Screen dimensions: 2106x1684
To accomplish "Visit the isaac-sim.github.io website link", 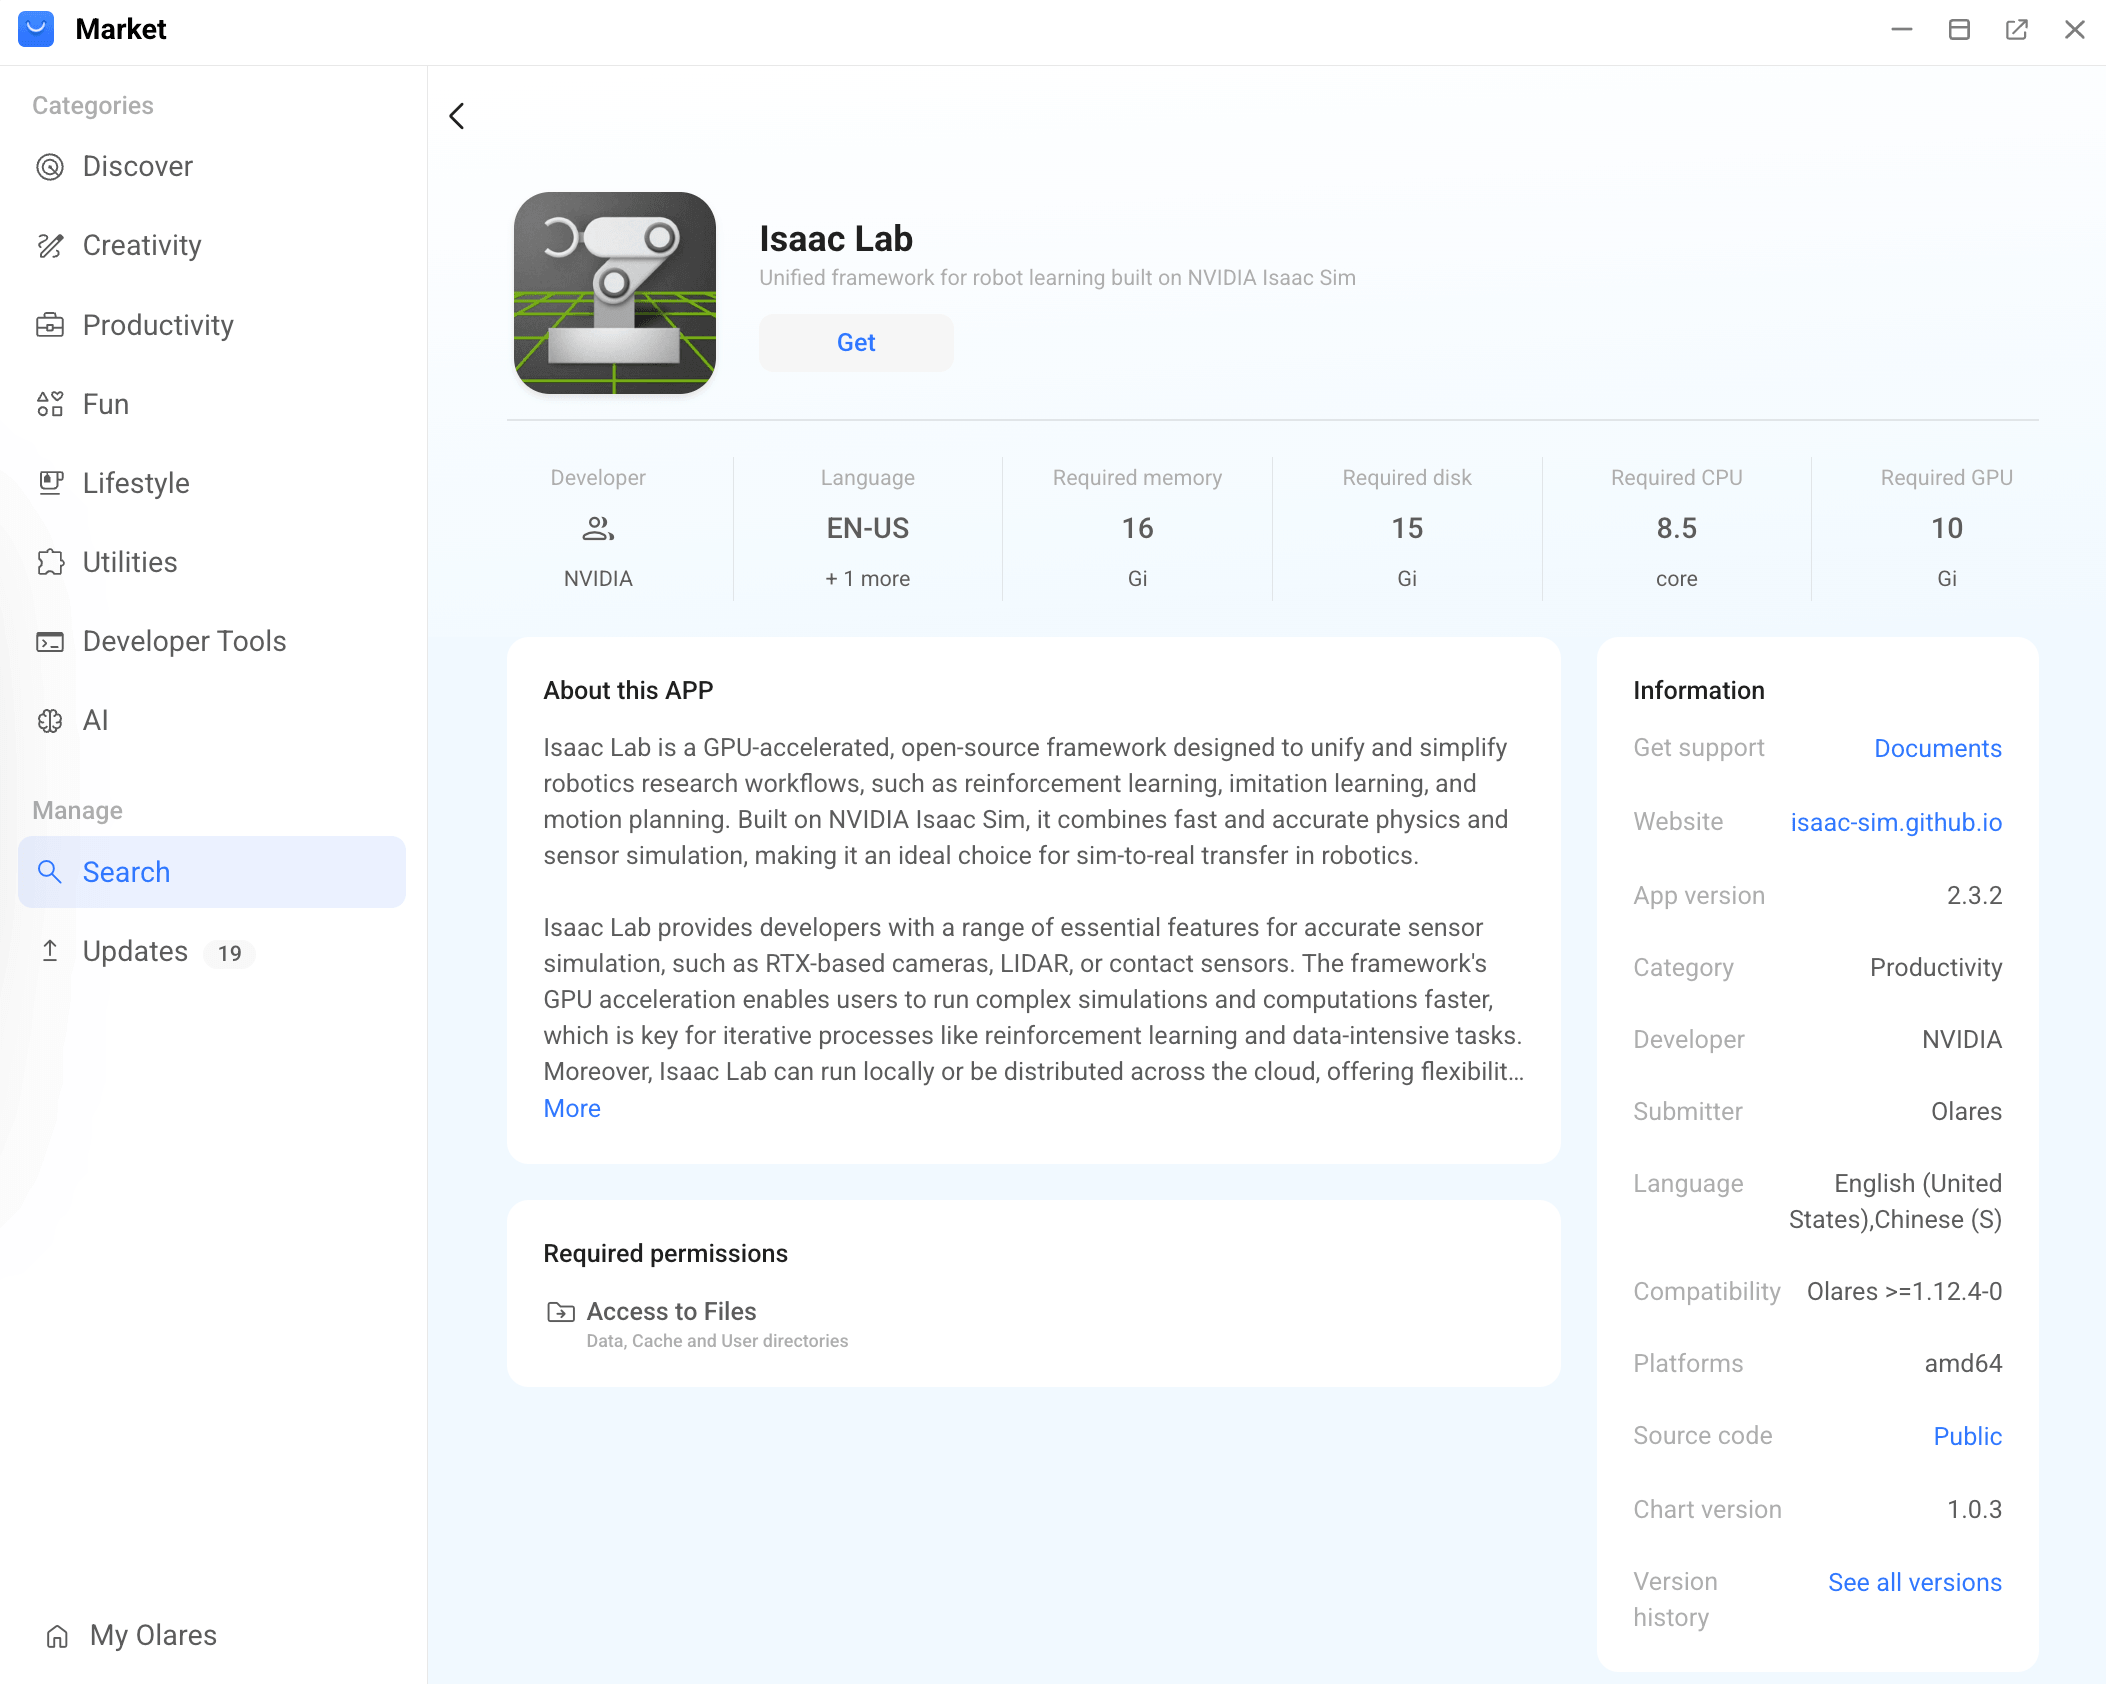I will 1896,823.
